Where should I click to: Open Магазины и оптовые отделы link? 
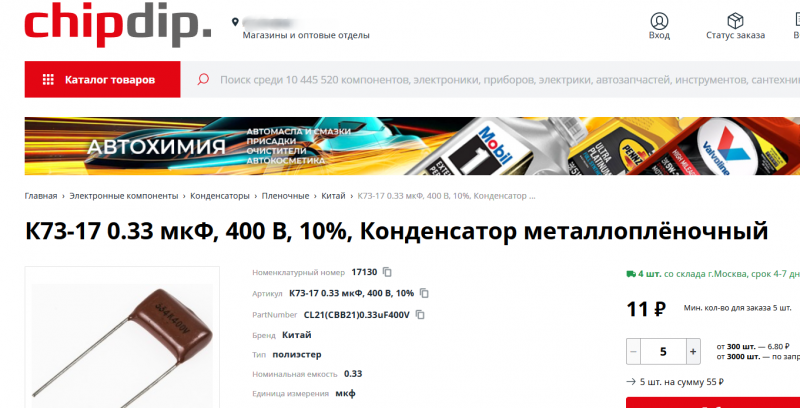coord(306,35)
